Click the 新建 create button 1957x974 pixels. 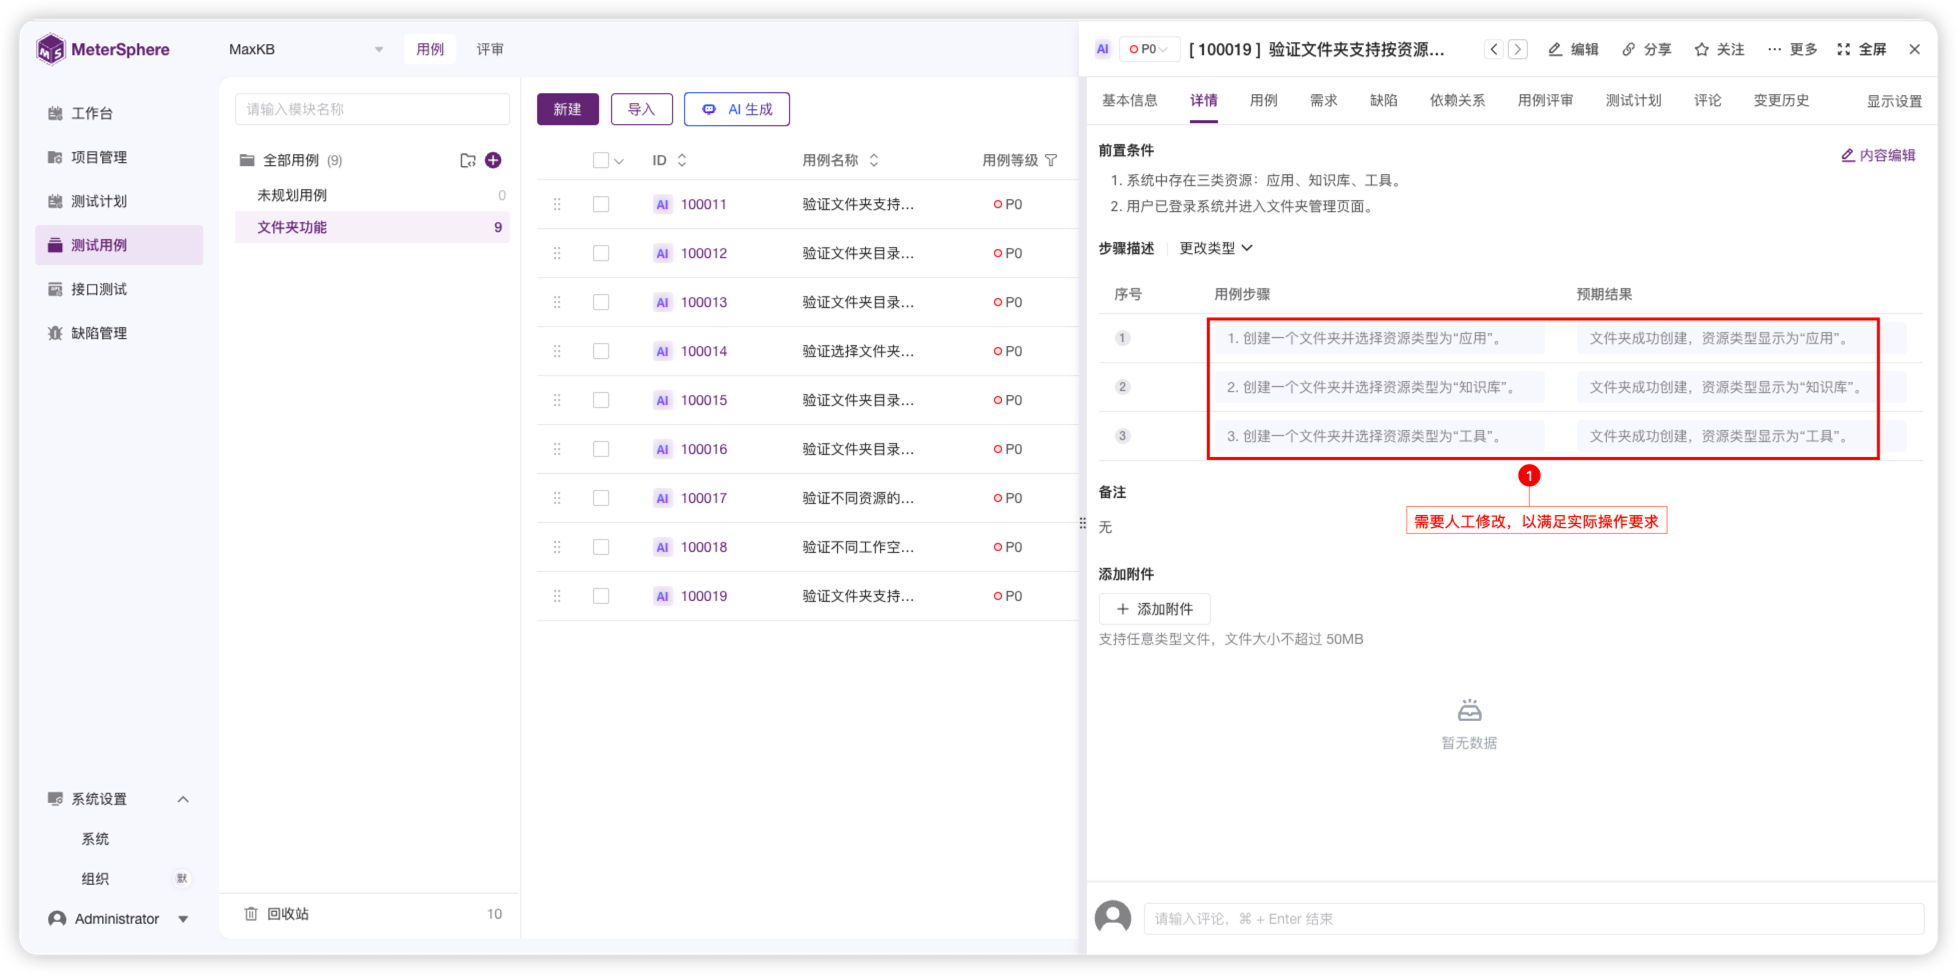pos(567,109)
